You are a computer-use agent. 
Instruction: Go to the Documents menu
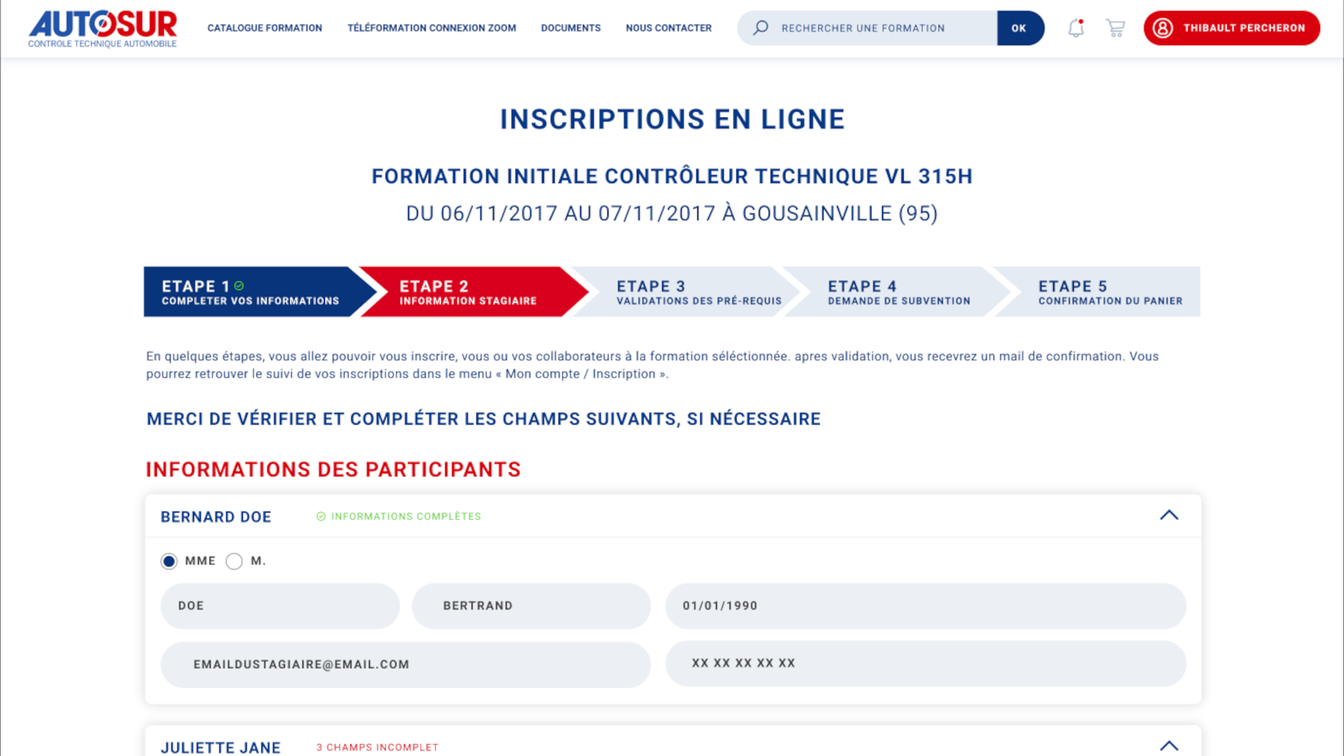point(570,28)
